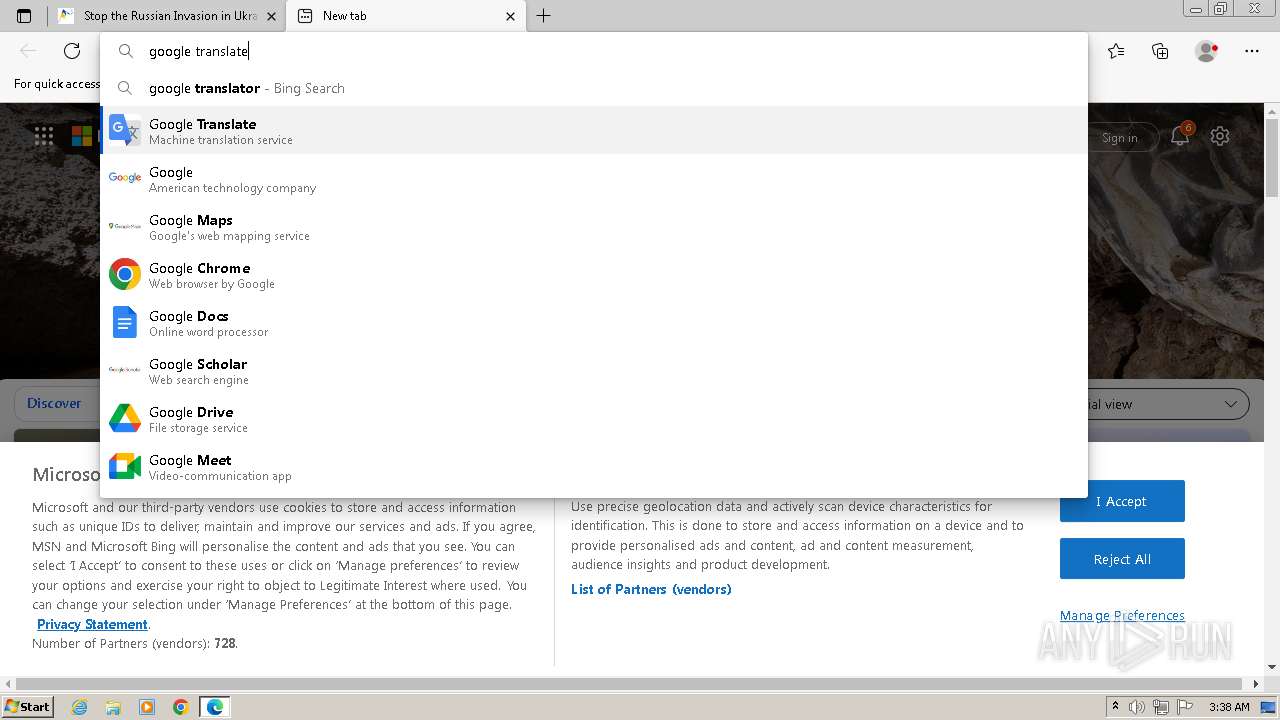Close the 'New tab' tab

(511, 16)
